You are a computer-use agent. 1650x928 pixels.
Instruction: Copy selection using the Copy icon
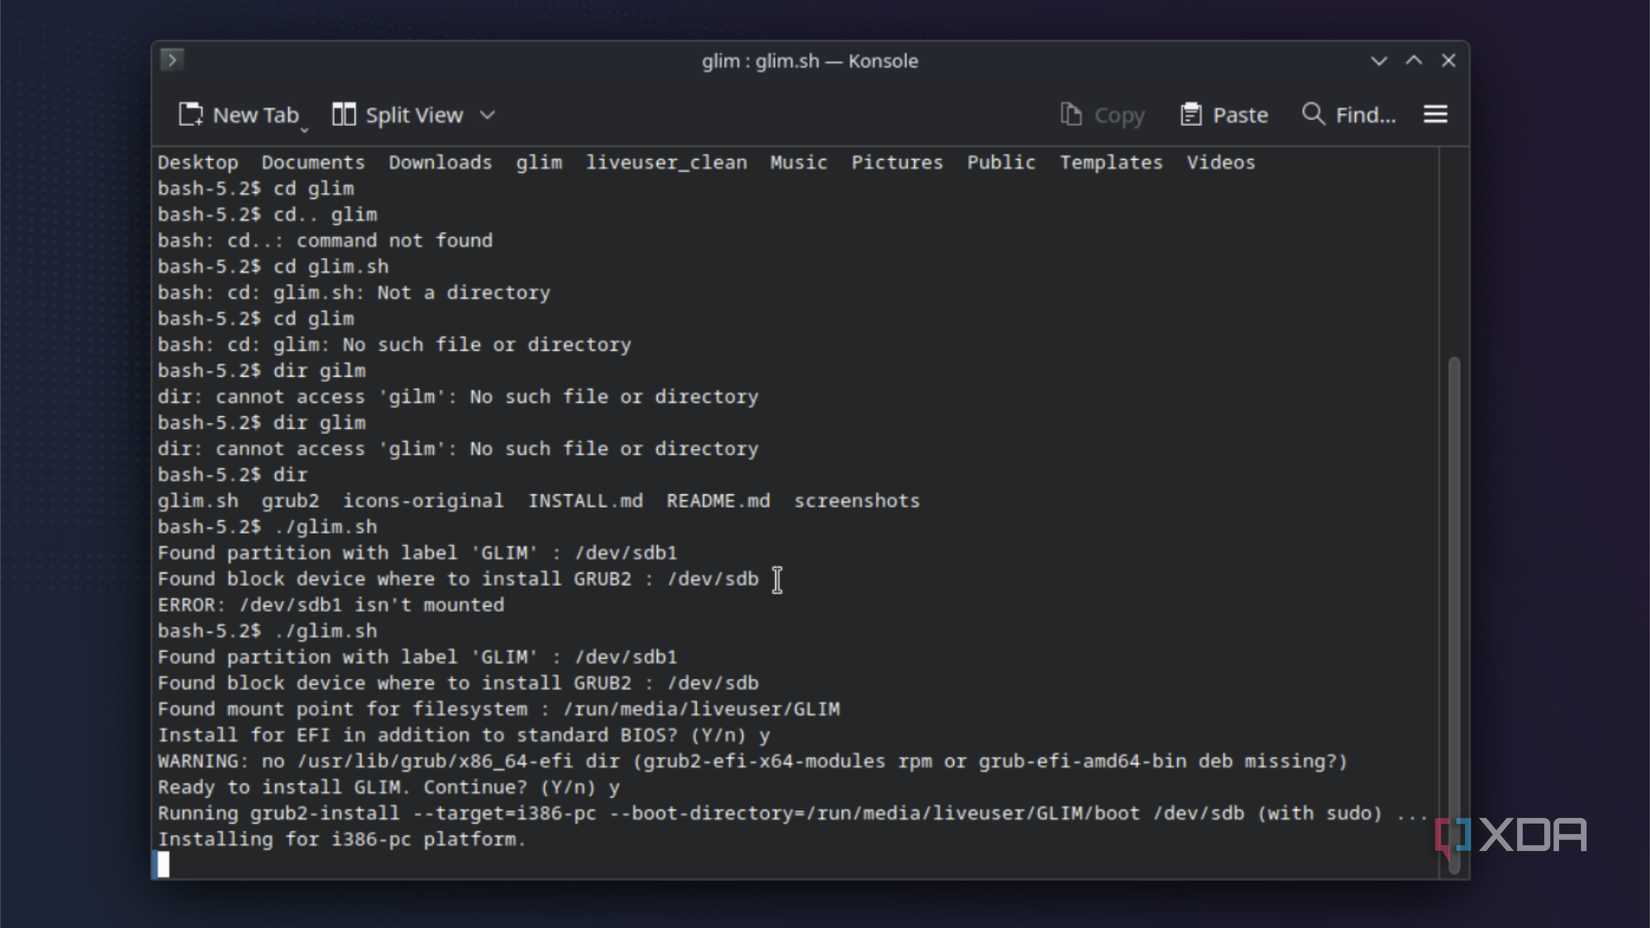(1071, 114)
